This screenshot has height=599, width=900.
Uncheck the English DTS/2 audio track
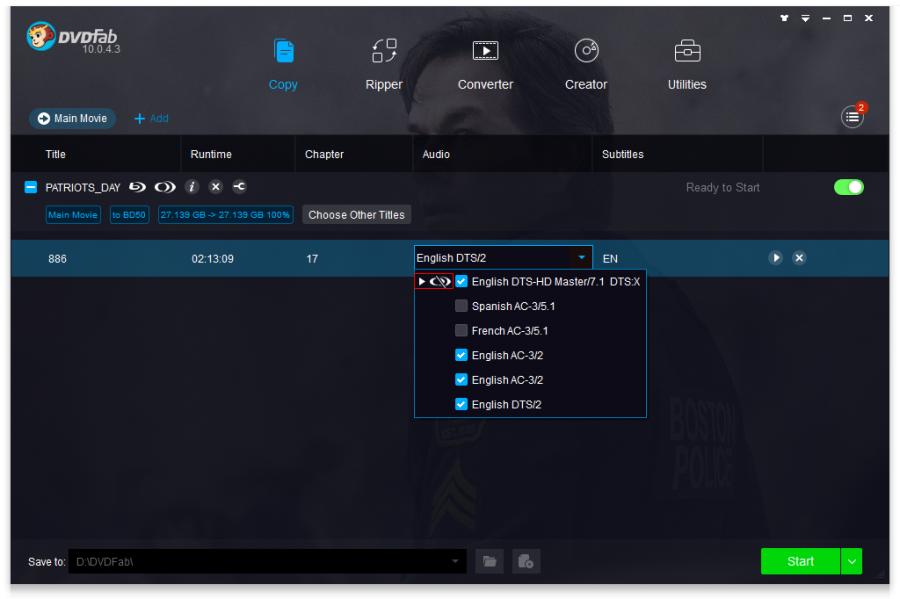click(461, 404)
